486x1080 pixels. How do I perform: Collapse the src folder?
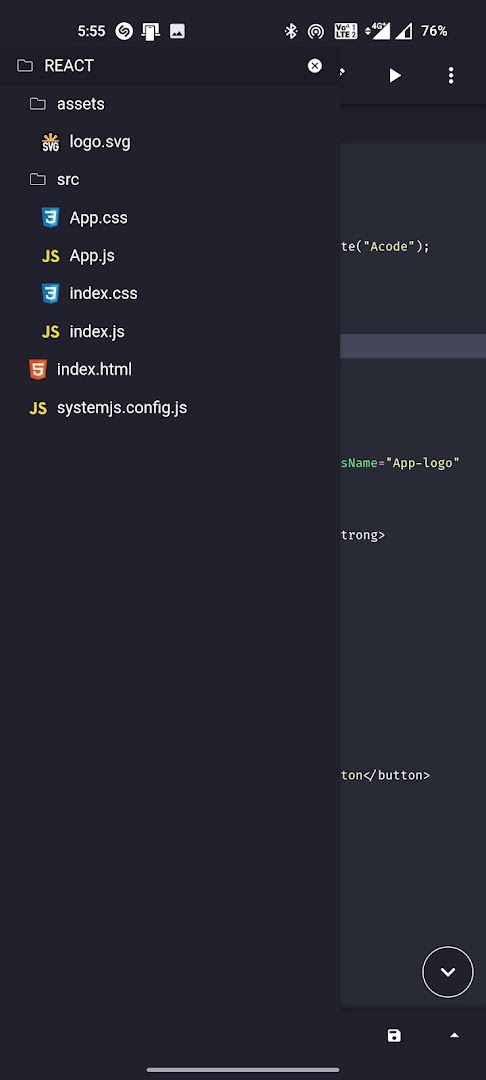click(170, 180)
